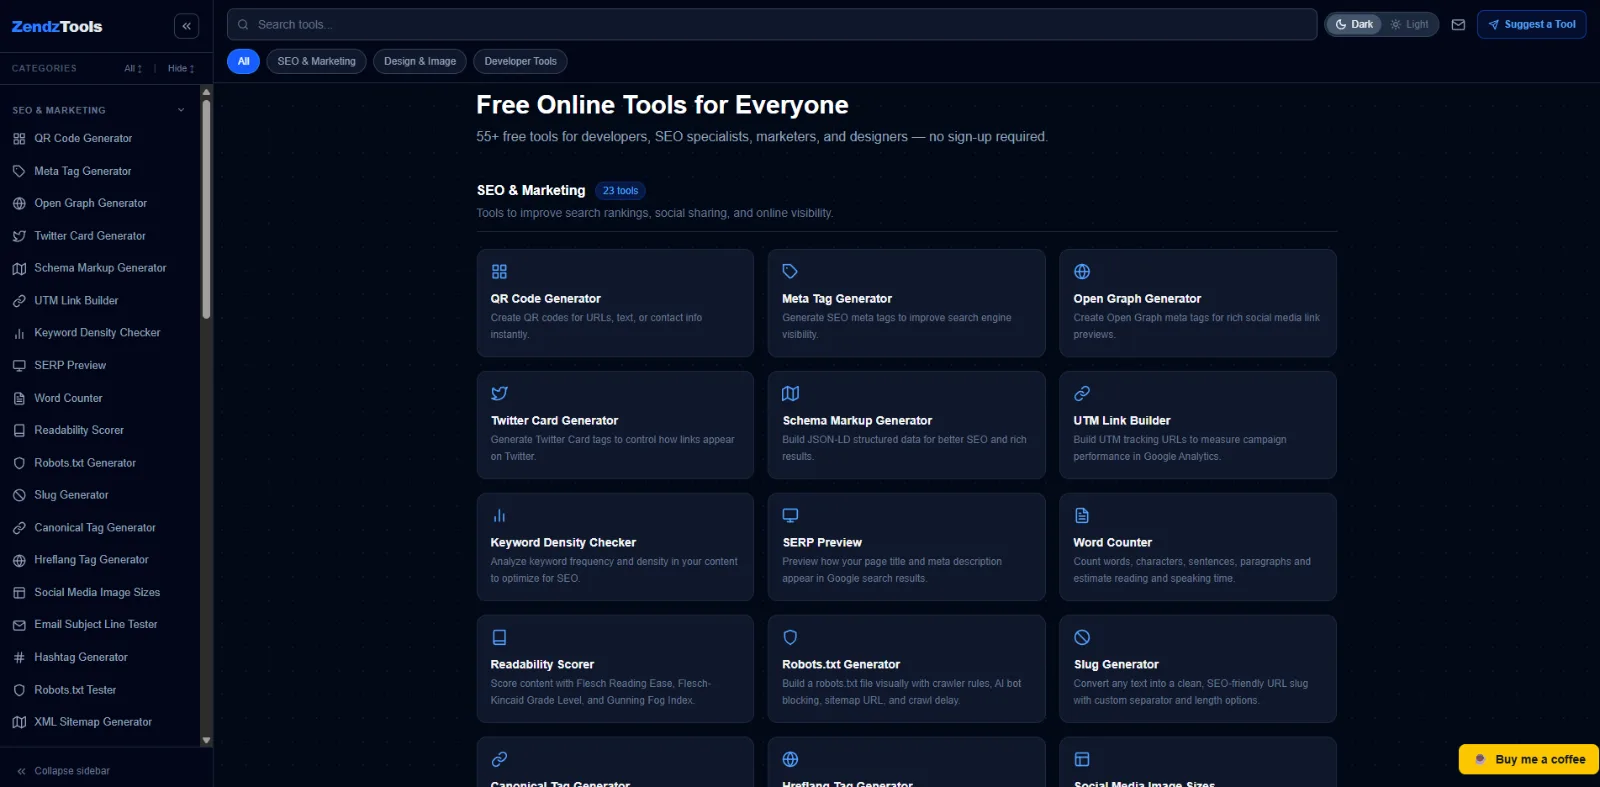This screenshot has height=787, width=1600.
Task: Toggle All categories expand control
Action: tap(133, 68)
